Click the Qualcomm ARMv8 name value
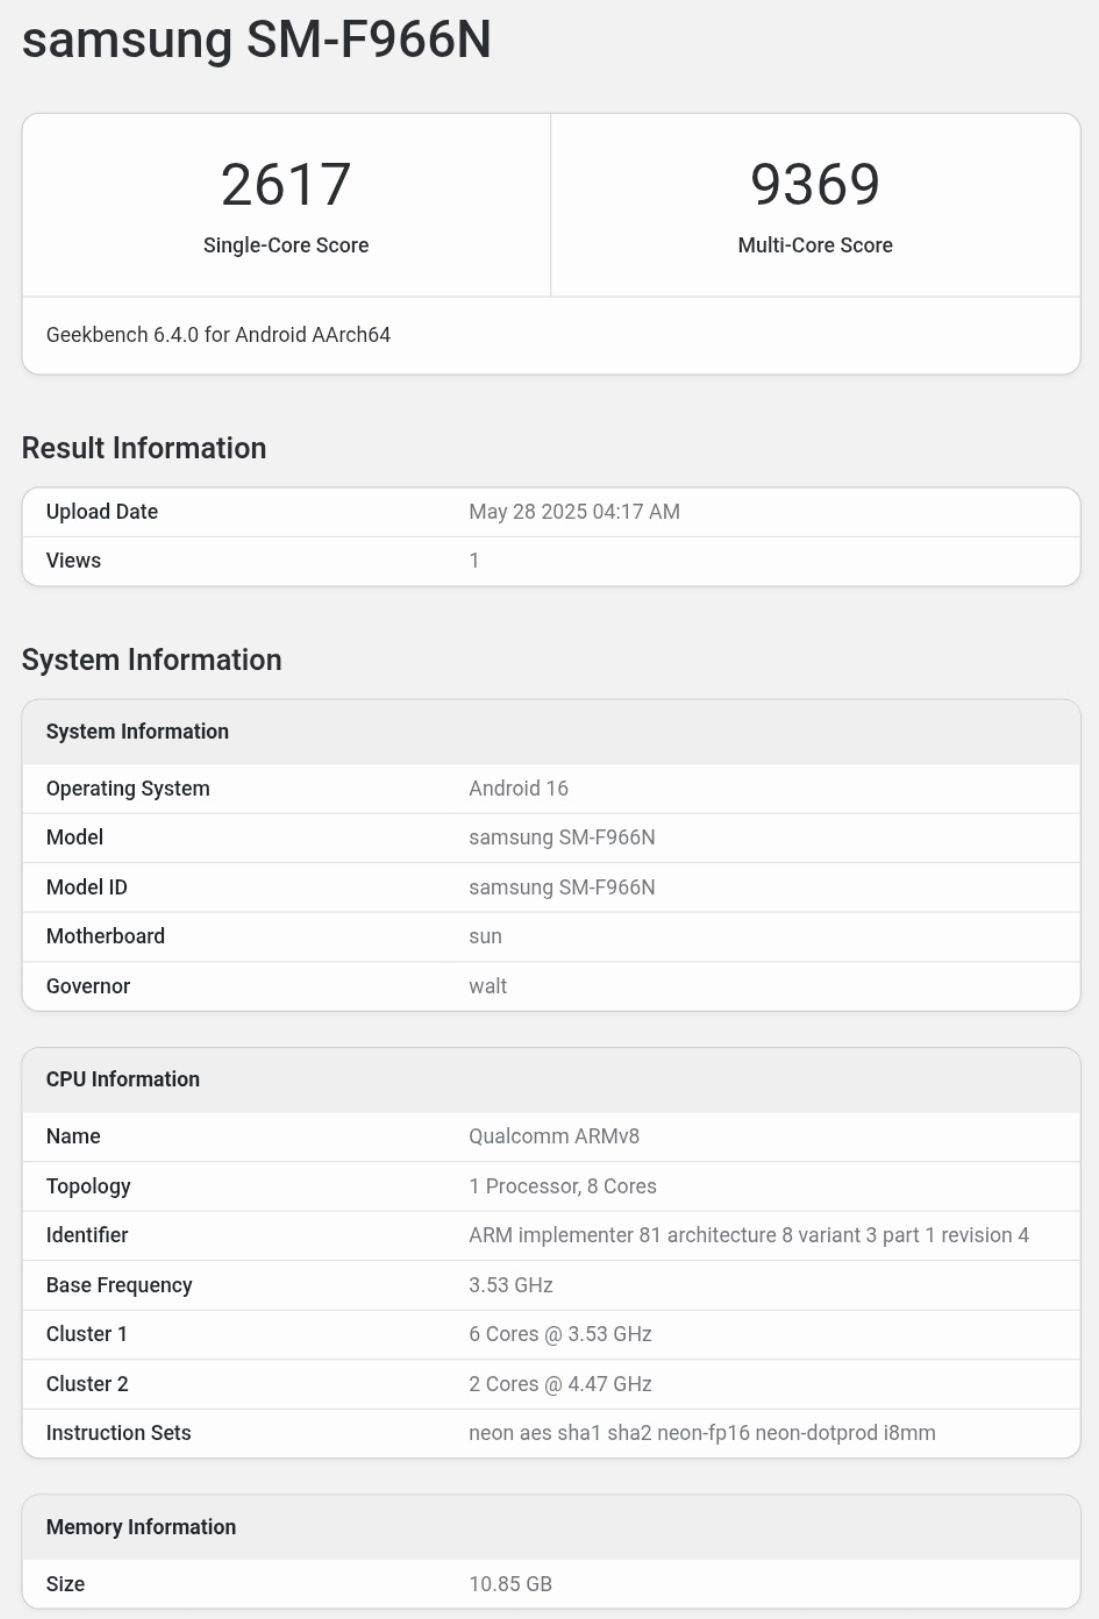This screenshot has width=1099, height=1619. point(553,1137)
